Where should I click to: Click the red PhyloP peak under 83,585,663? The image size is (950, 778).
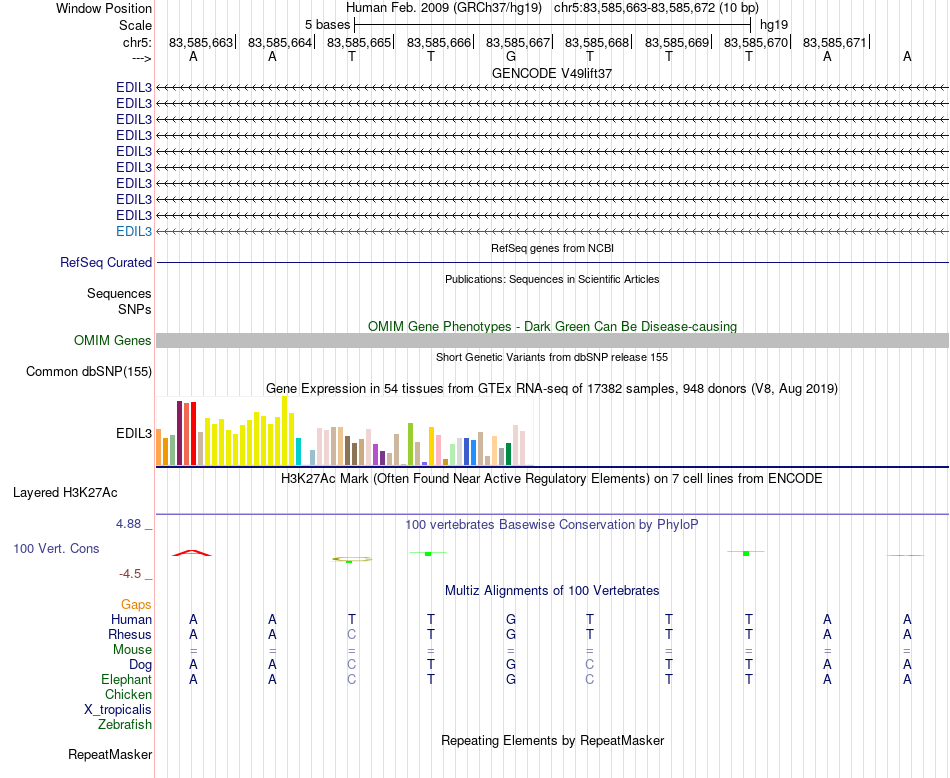[x=192, y=553]
